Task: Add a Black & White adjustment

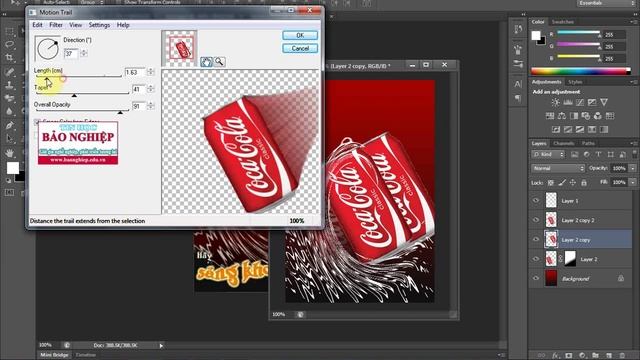Action: tap(574, 116)
